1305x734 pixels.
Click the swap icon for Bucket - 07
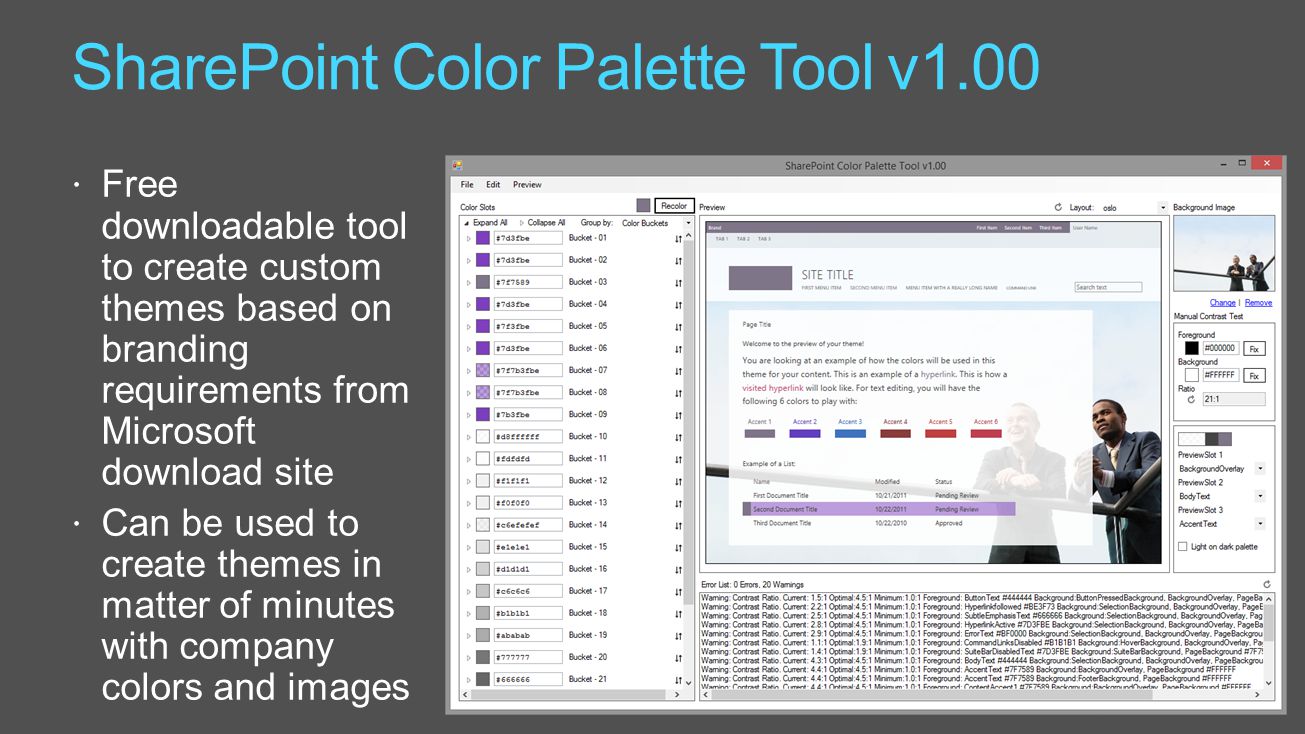pyautogui.click(x=678, y=371)
